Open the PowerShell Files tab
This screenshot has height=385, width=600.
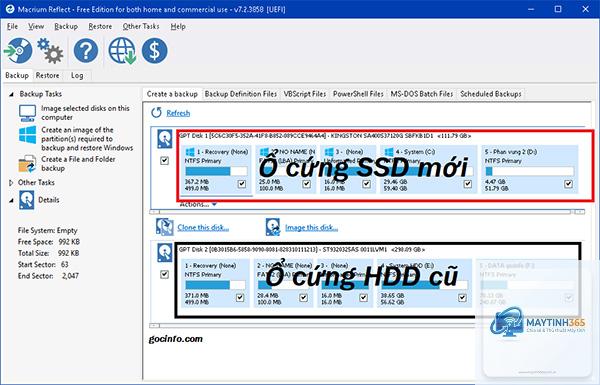[x=358, y=94]
